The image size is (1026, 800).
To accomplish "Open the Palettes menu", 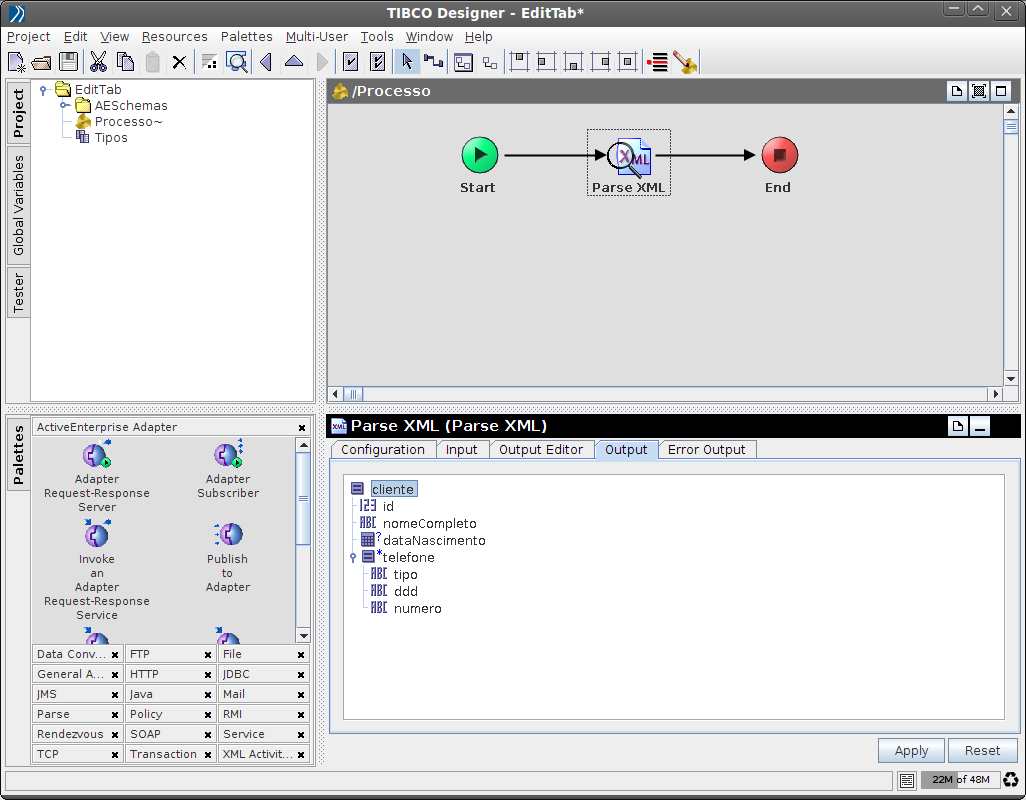I will [246, 36].
